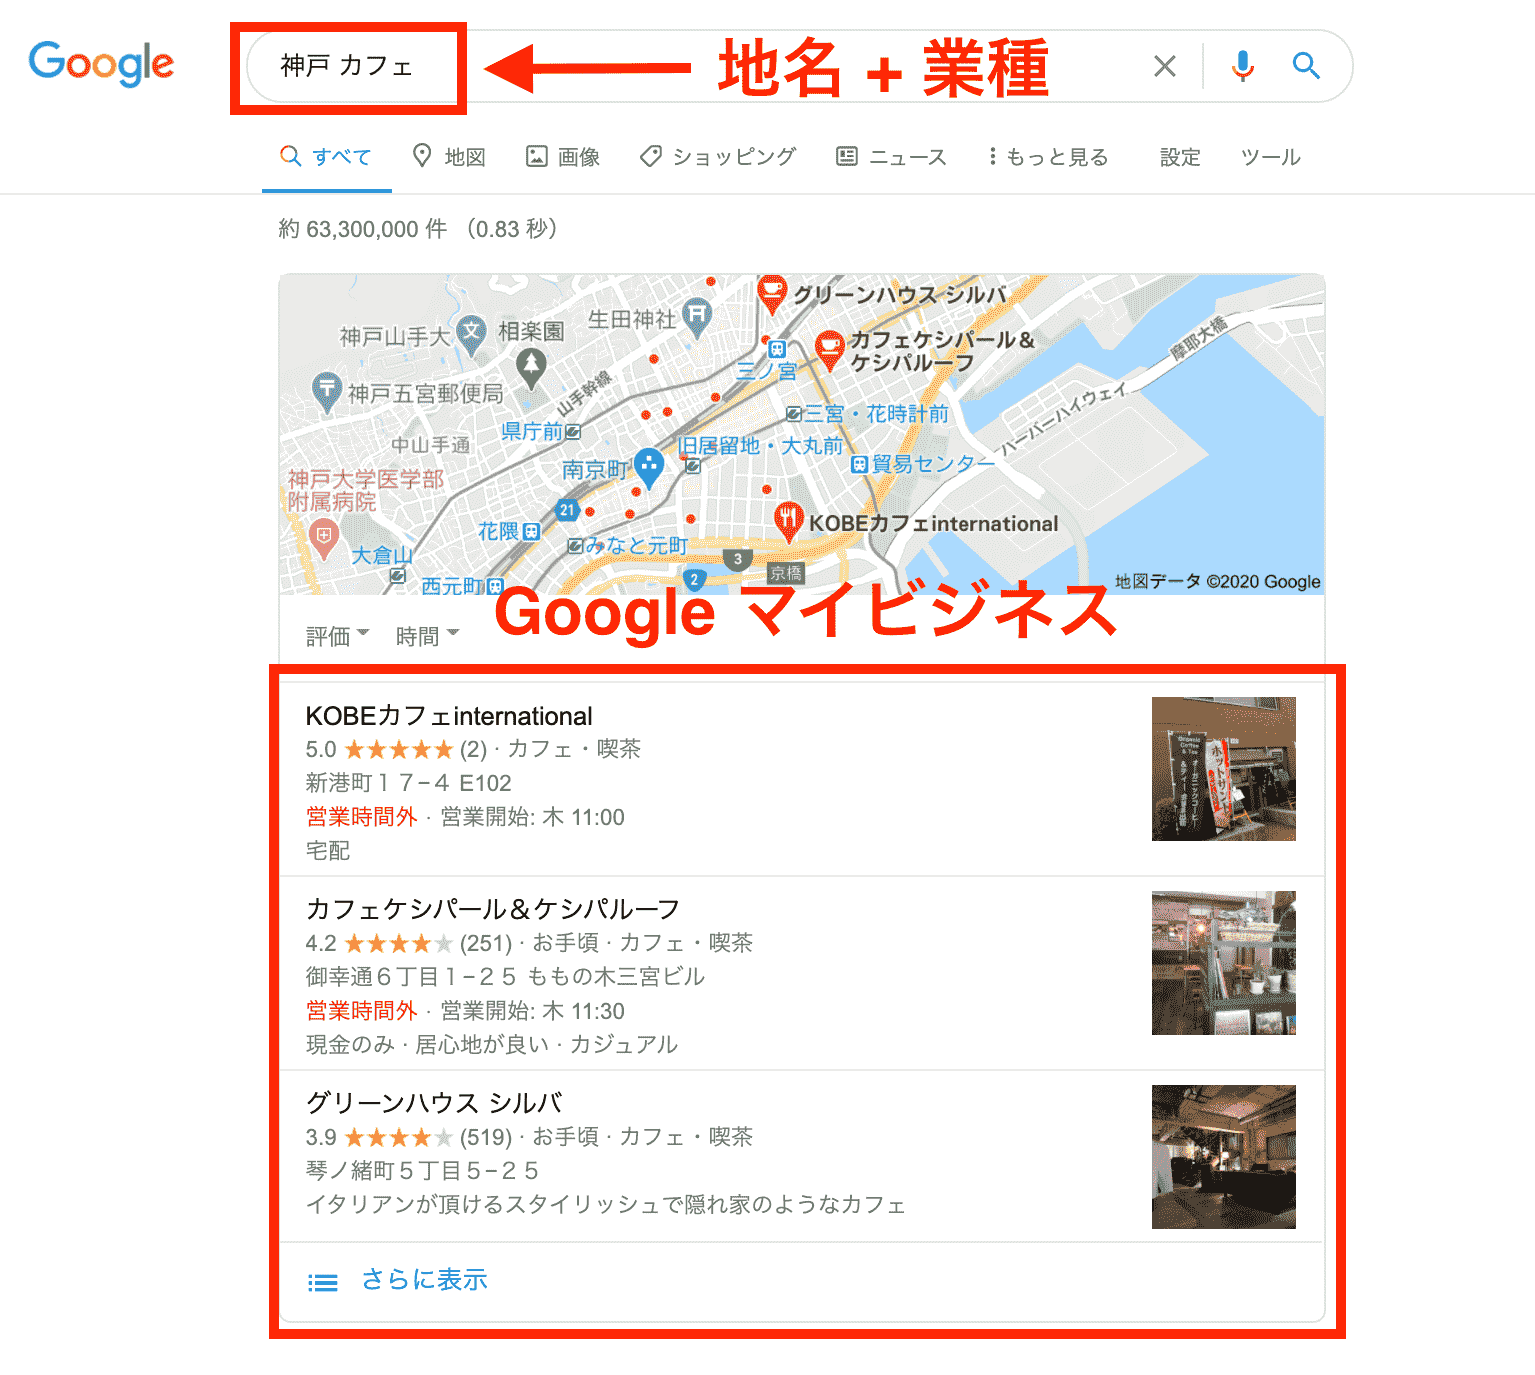Screen dimensions: 1535x1375
Task: Open 設定 settings menu
Action: 1180,157
